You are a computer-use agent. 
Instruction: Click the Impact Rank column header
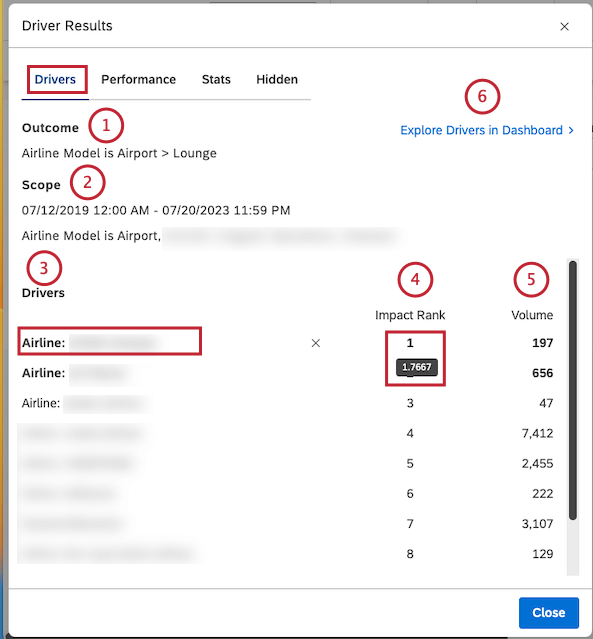coord(410,315)
